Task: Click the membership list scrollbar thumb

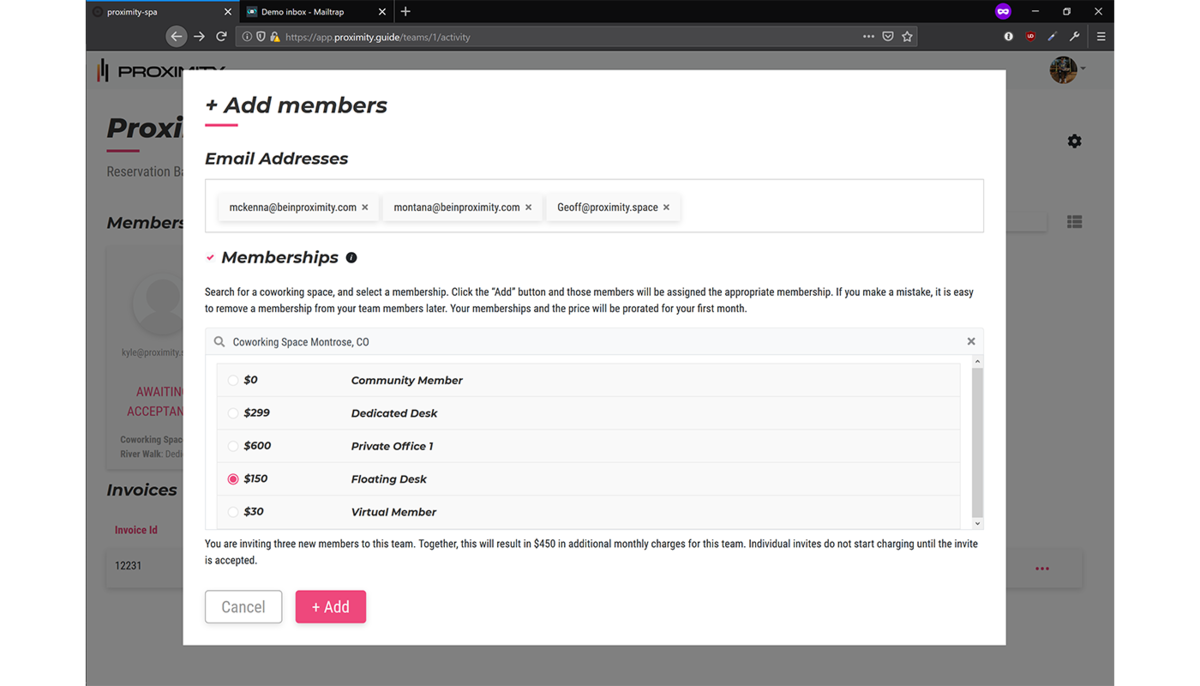Action: coord(977,442)
